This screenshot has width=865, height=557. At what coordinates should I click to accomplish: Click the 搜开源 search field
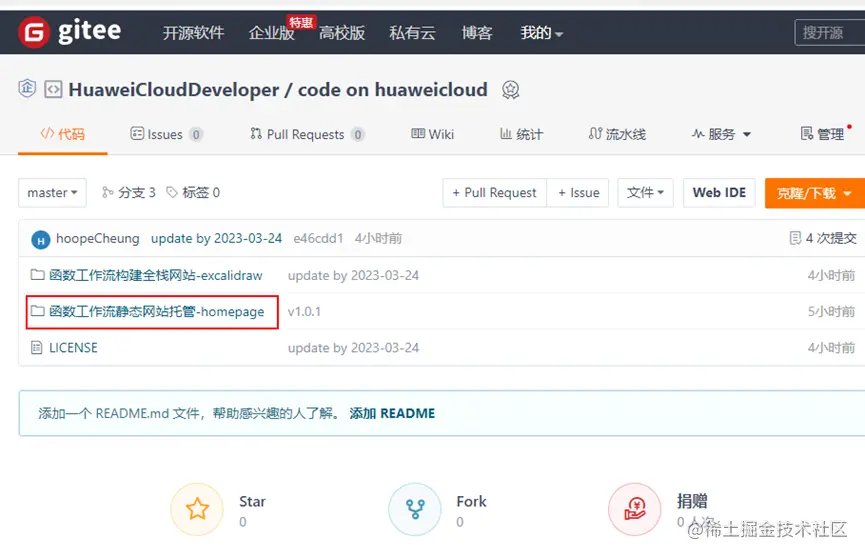830,33
